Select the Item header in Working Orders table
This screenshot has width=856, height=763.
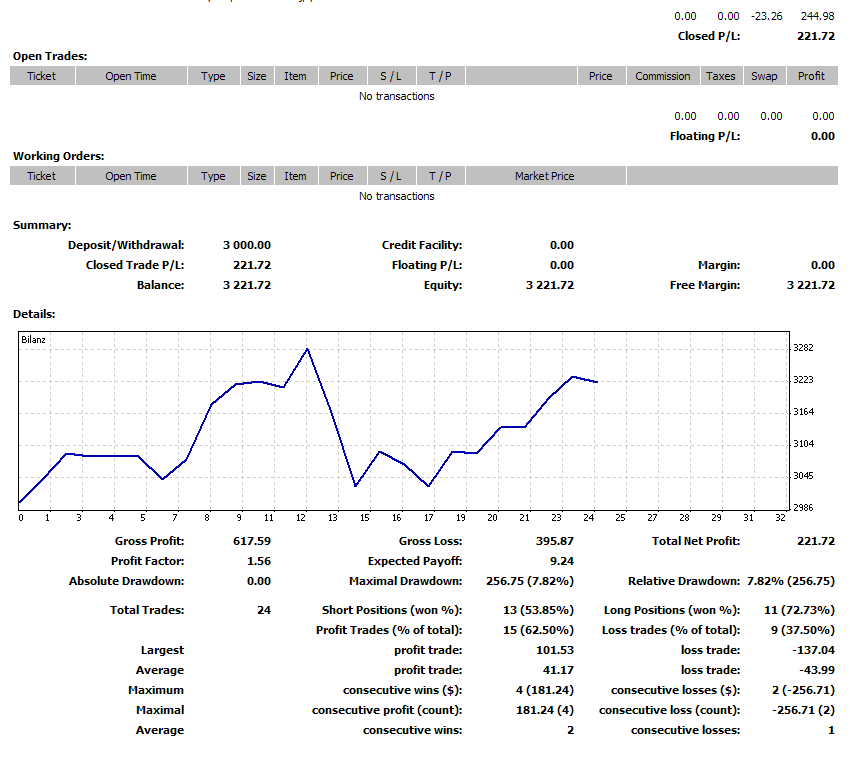295,176
